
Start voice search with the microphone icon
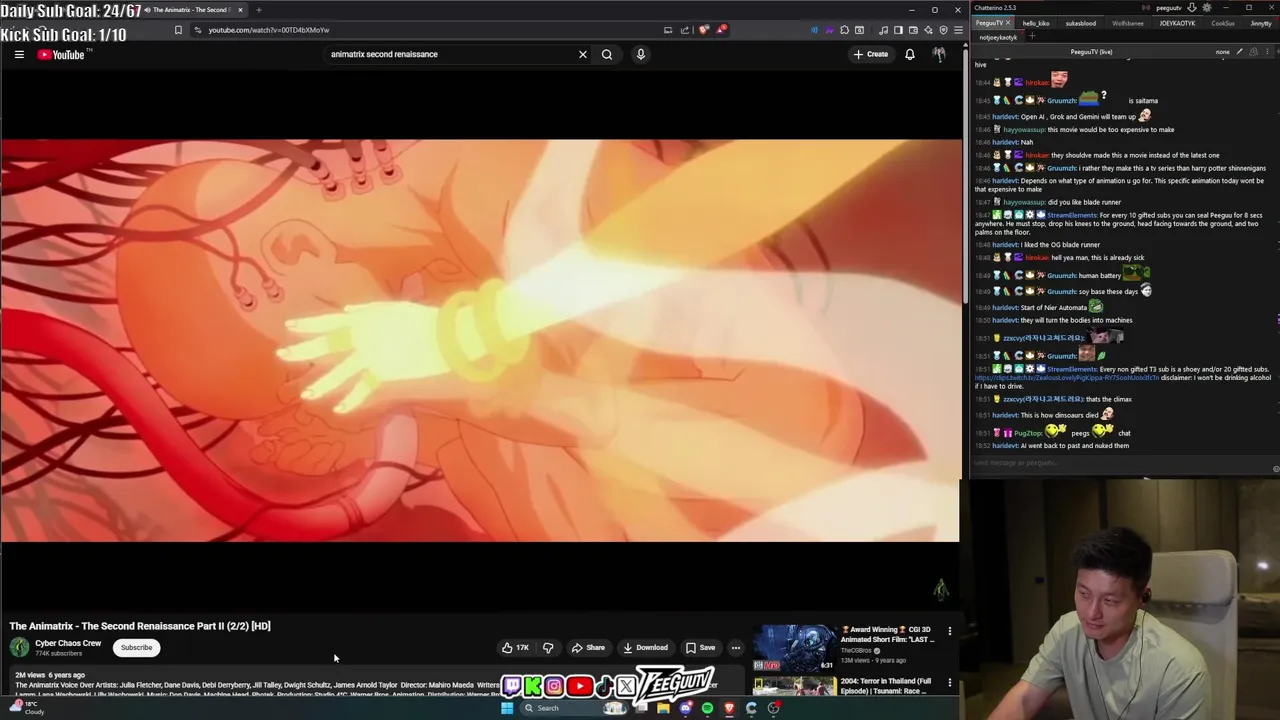click(641, 54)
